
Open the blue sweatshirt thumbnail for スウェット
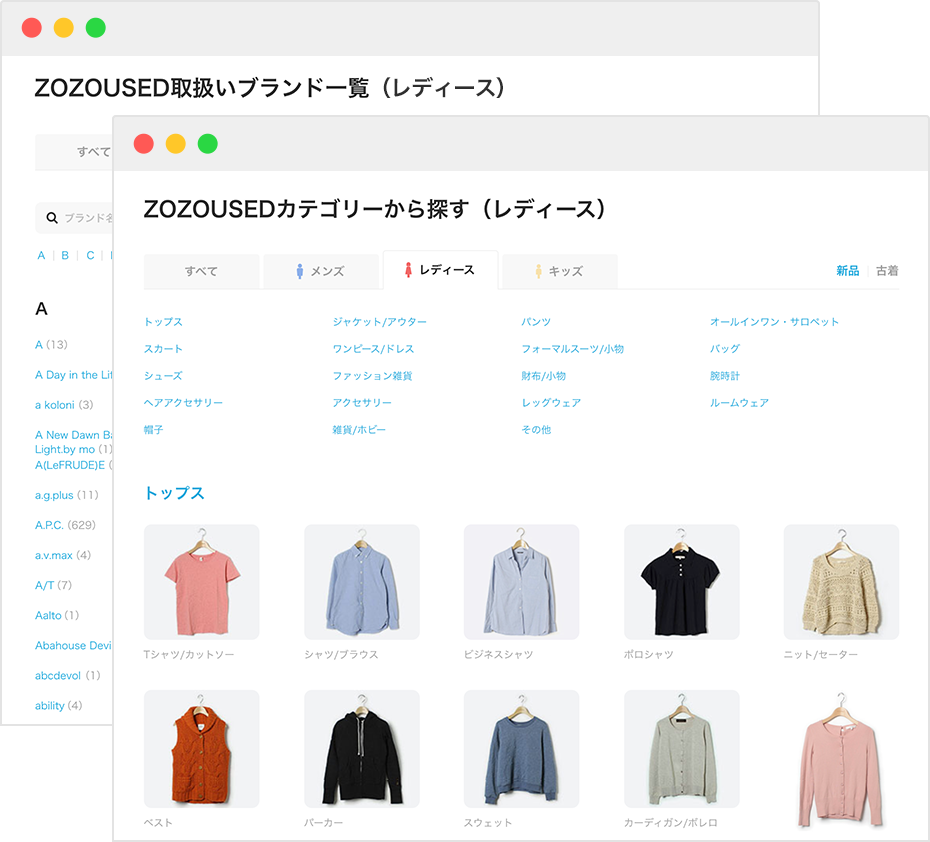pos(521,748)
